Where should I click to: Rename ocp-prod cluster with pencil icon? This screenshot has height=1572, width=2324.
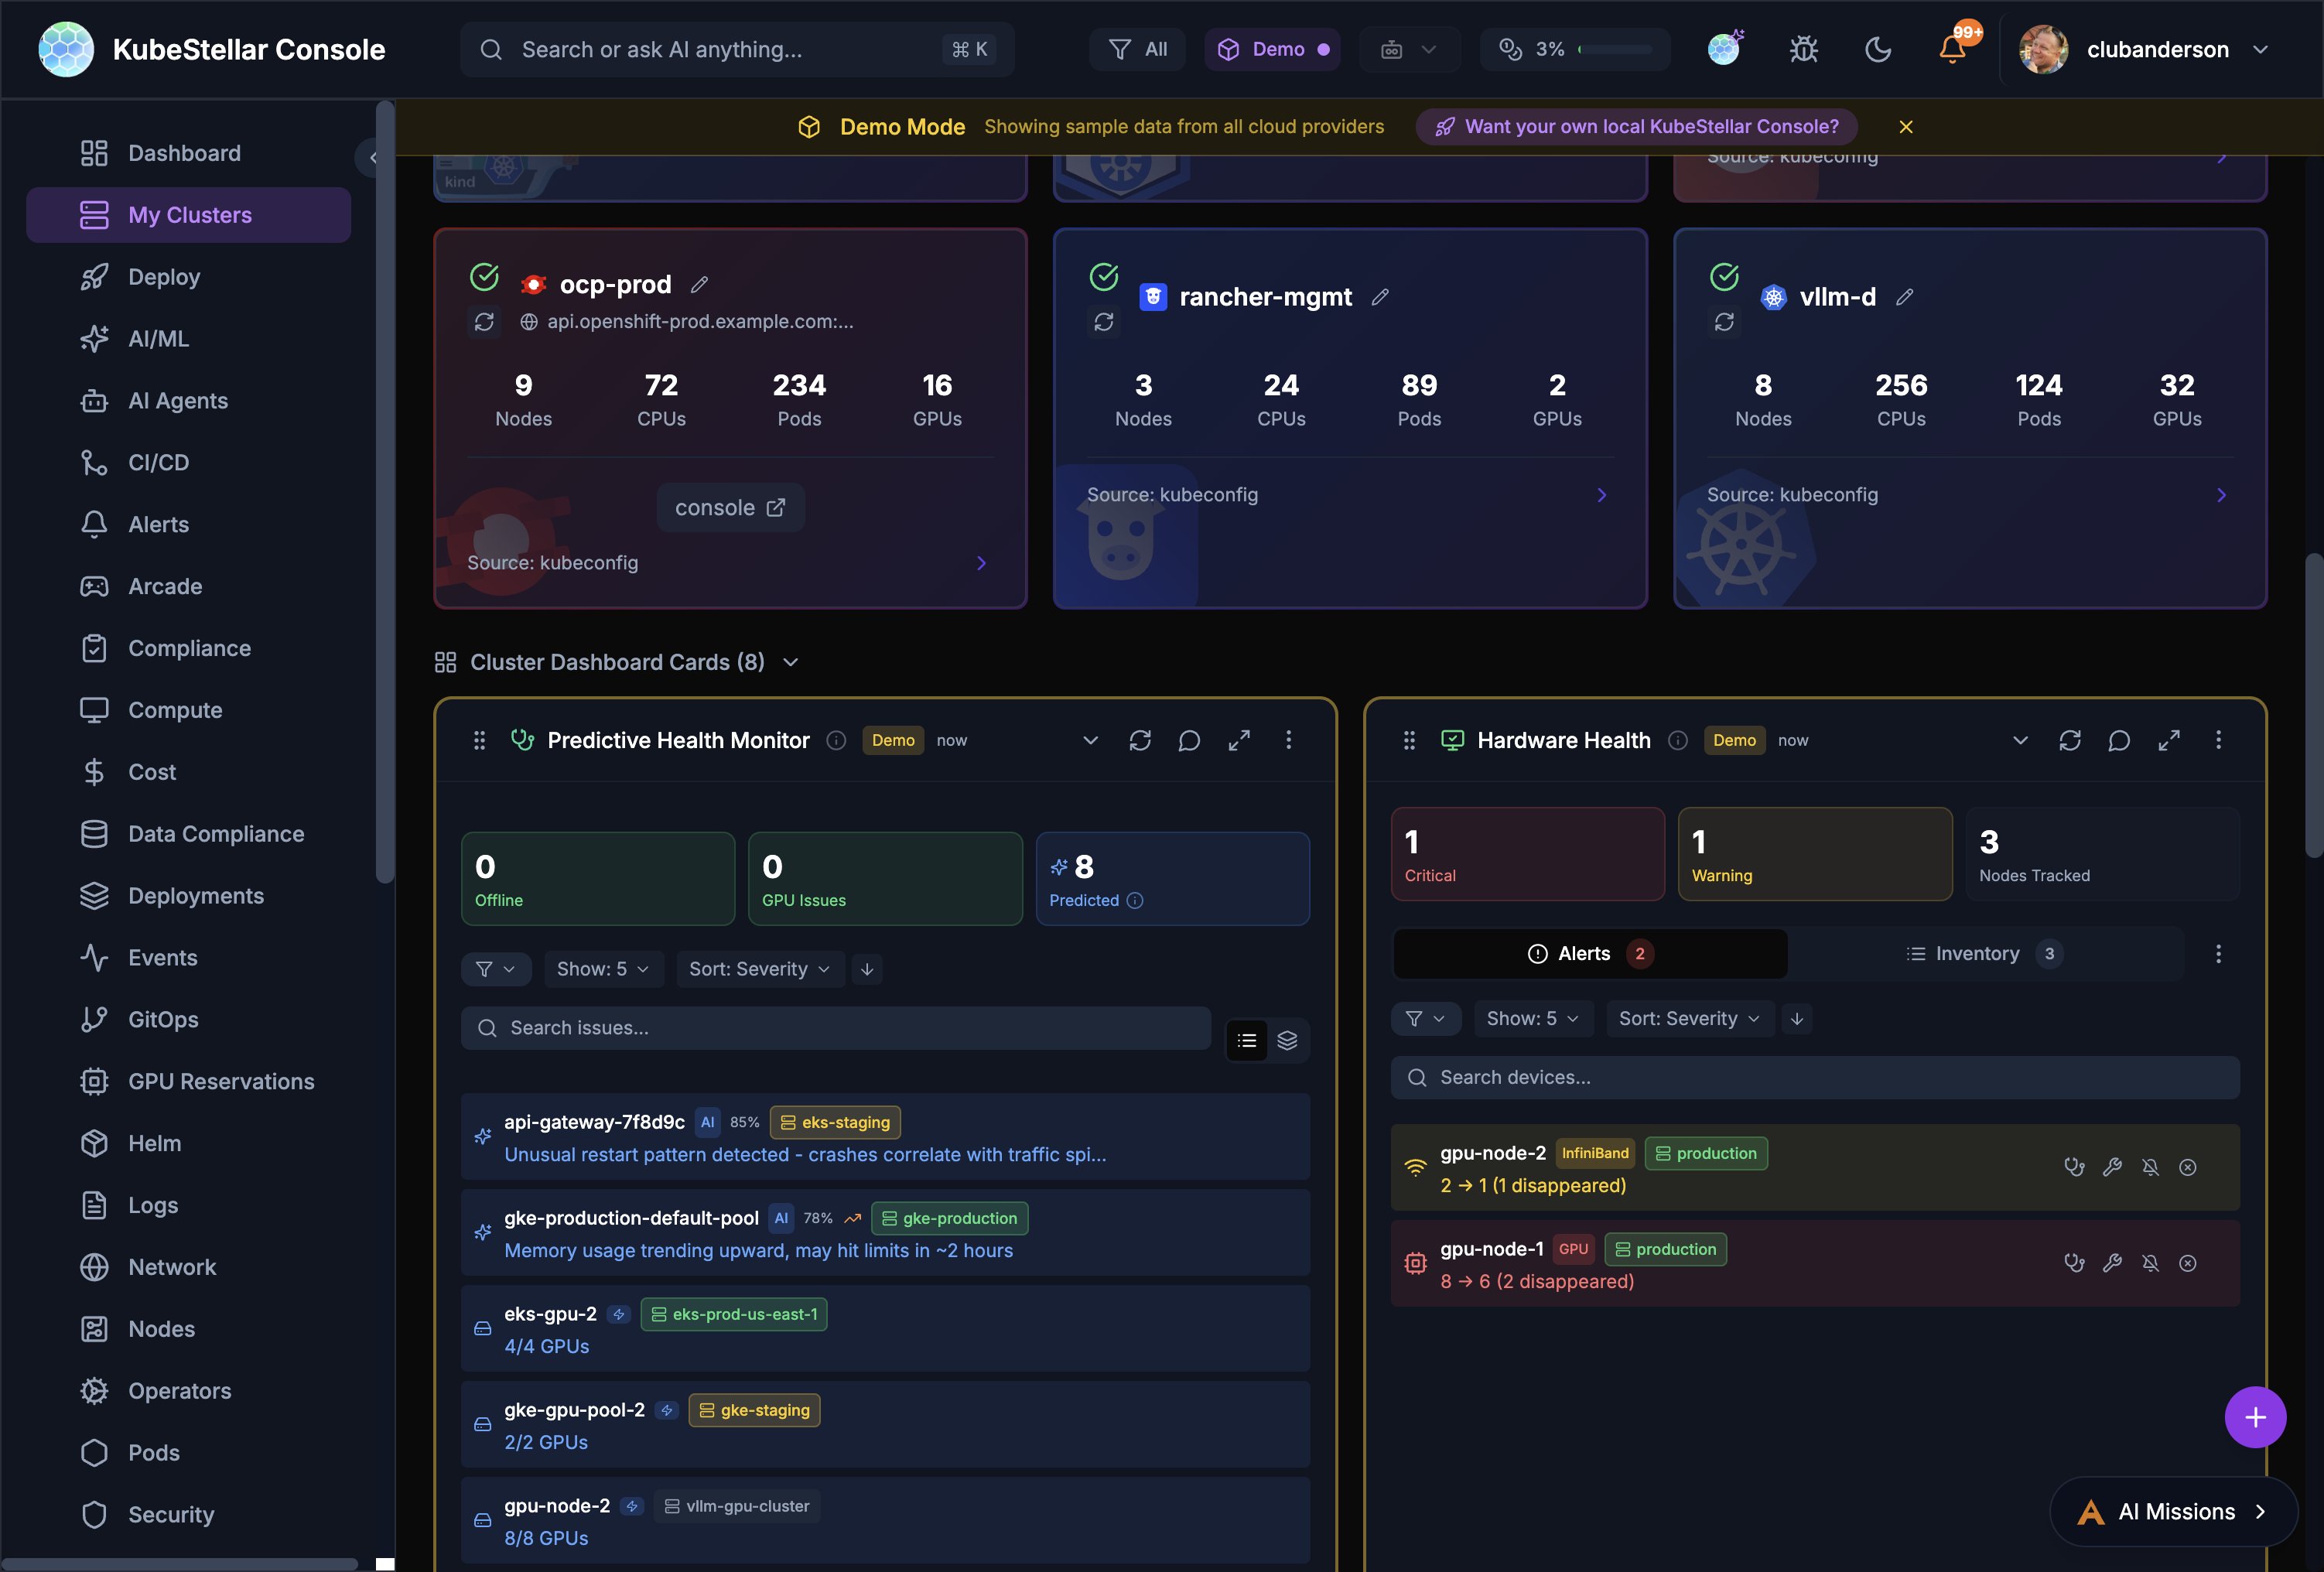(700, 285)
